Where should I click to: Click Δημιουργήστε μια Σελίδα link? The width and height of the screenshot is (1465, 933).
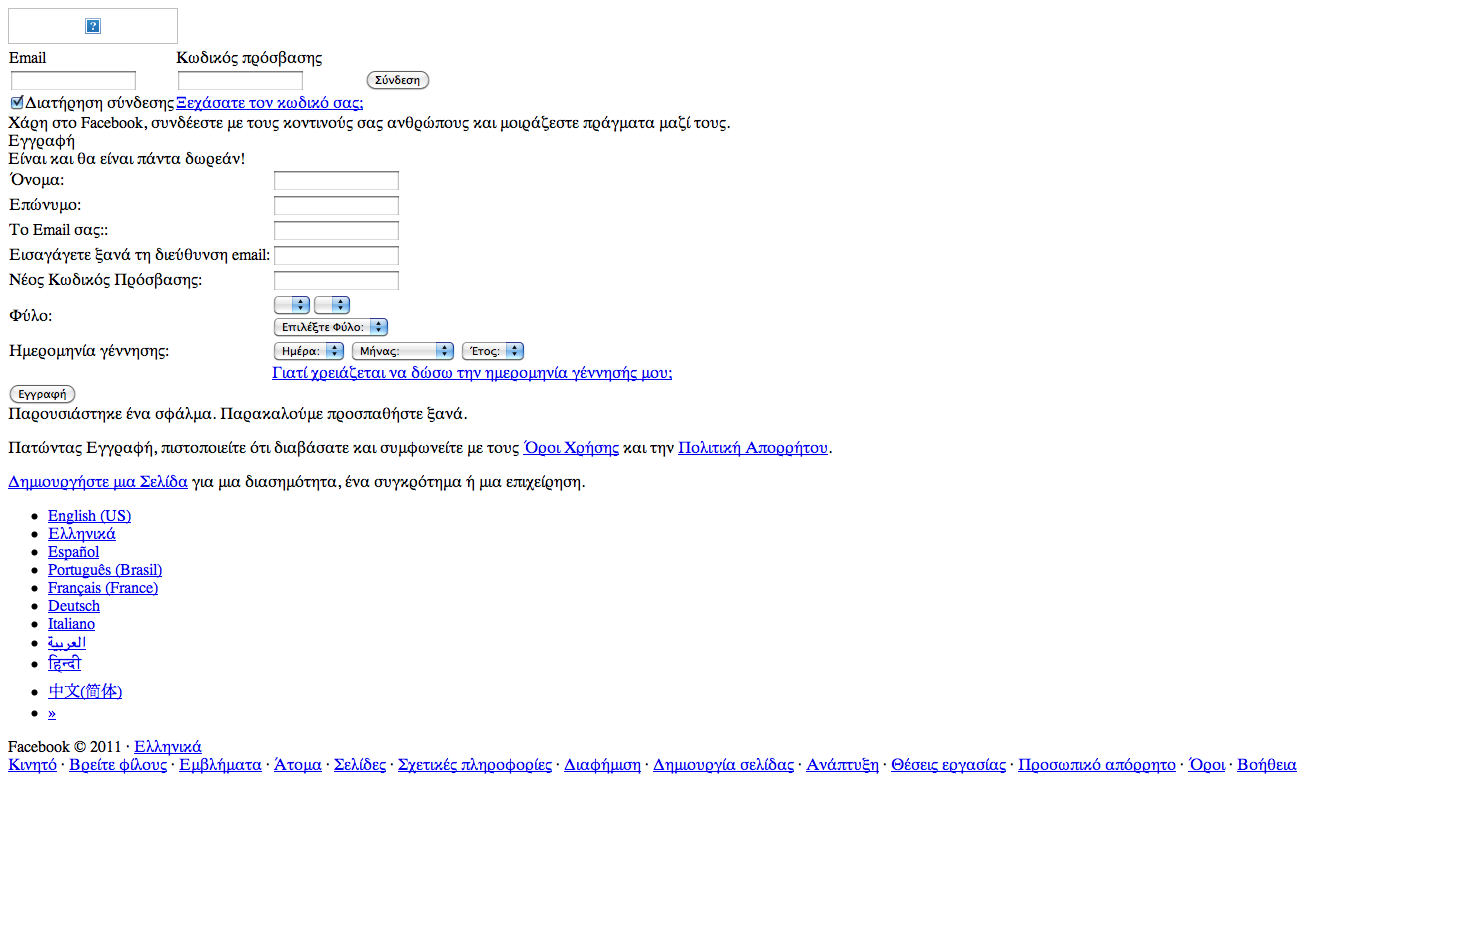[x=98, y=482]
